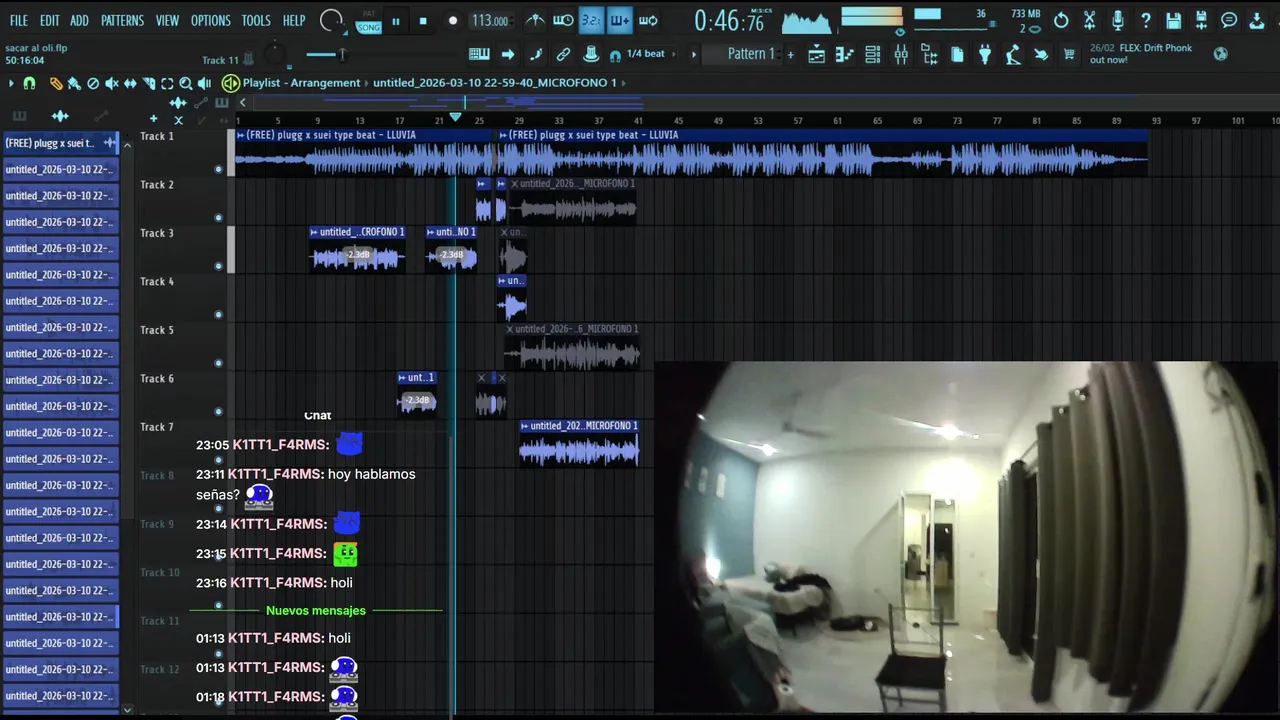The image size is (1280, 720).
Task: Toggle loop recording button
Action: pos(648,20)
